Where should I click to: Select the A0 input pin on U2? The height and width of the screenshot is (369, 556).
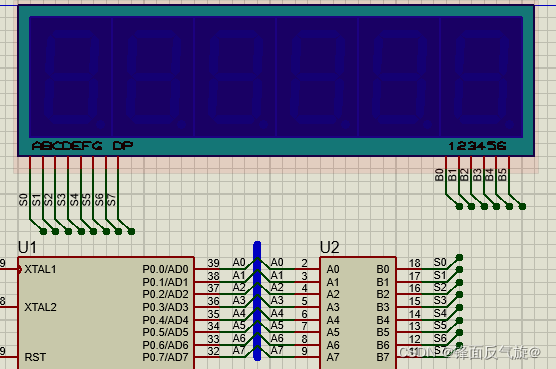[333, 269]
